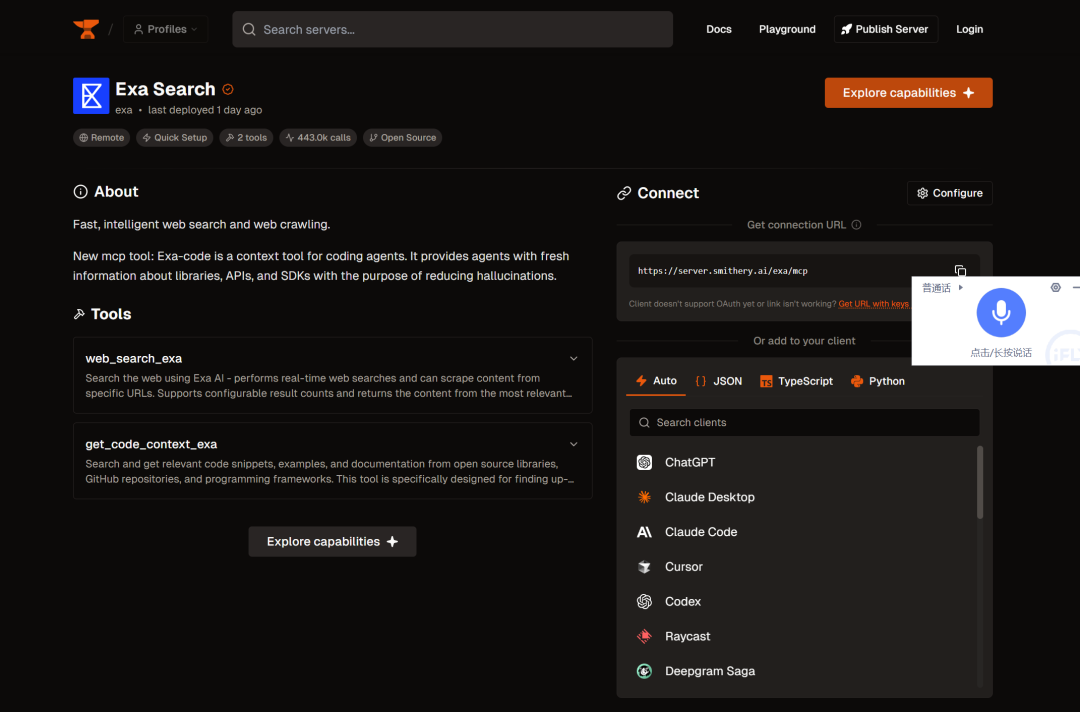Viewport: 1080px width, 712px height.
Task: Open the 普通话 language dropdown
Action: pyautogui.click(x=942, y=288)
